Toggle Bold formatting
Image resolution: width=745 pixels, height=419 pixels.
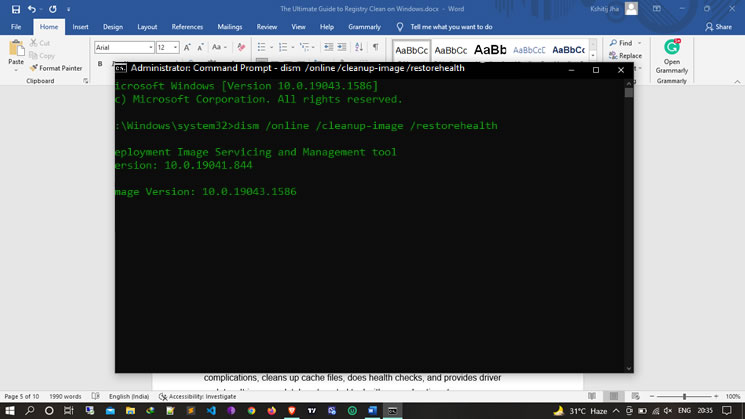[100, 64]
